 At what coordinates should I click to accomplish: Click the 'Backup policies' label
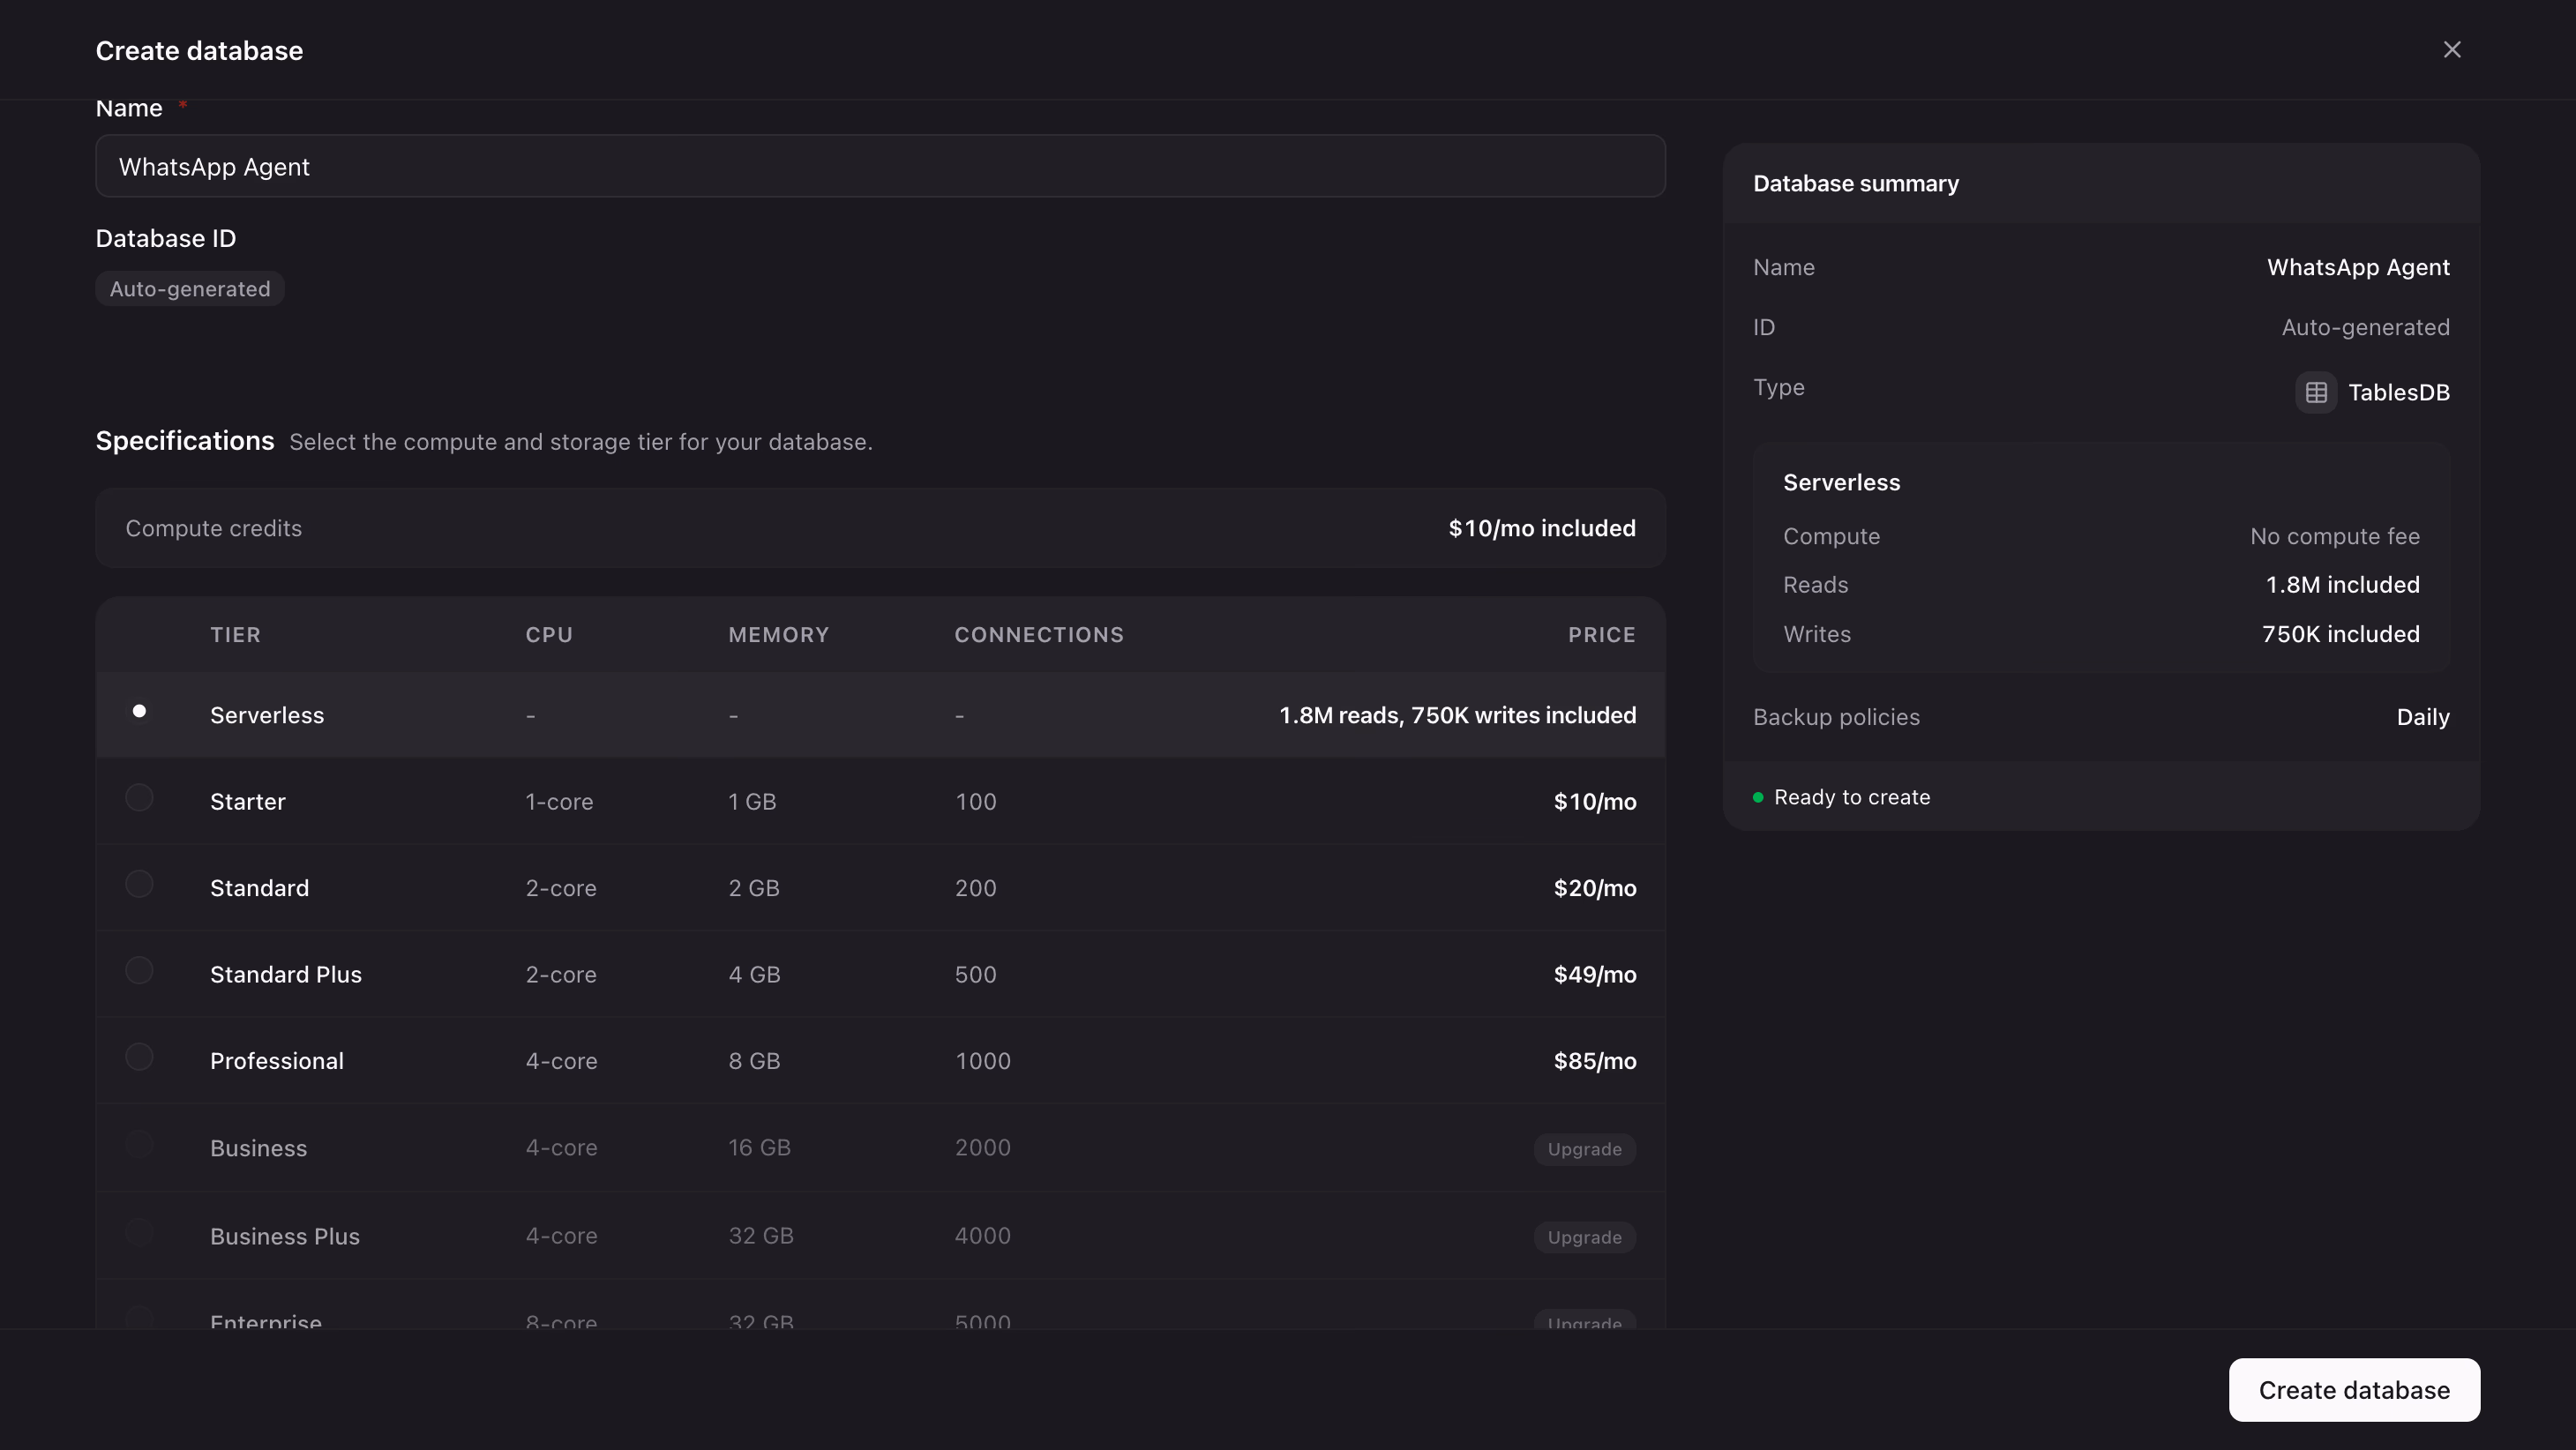pos(1836,718)
